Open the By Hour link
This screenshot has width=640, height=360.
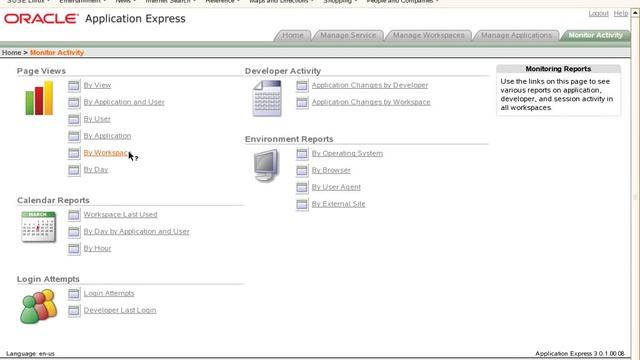(x=97, y=248)
